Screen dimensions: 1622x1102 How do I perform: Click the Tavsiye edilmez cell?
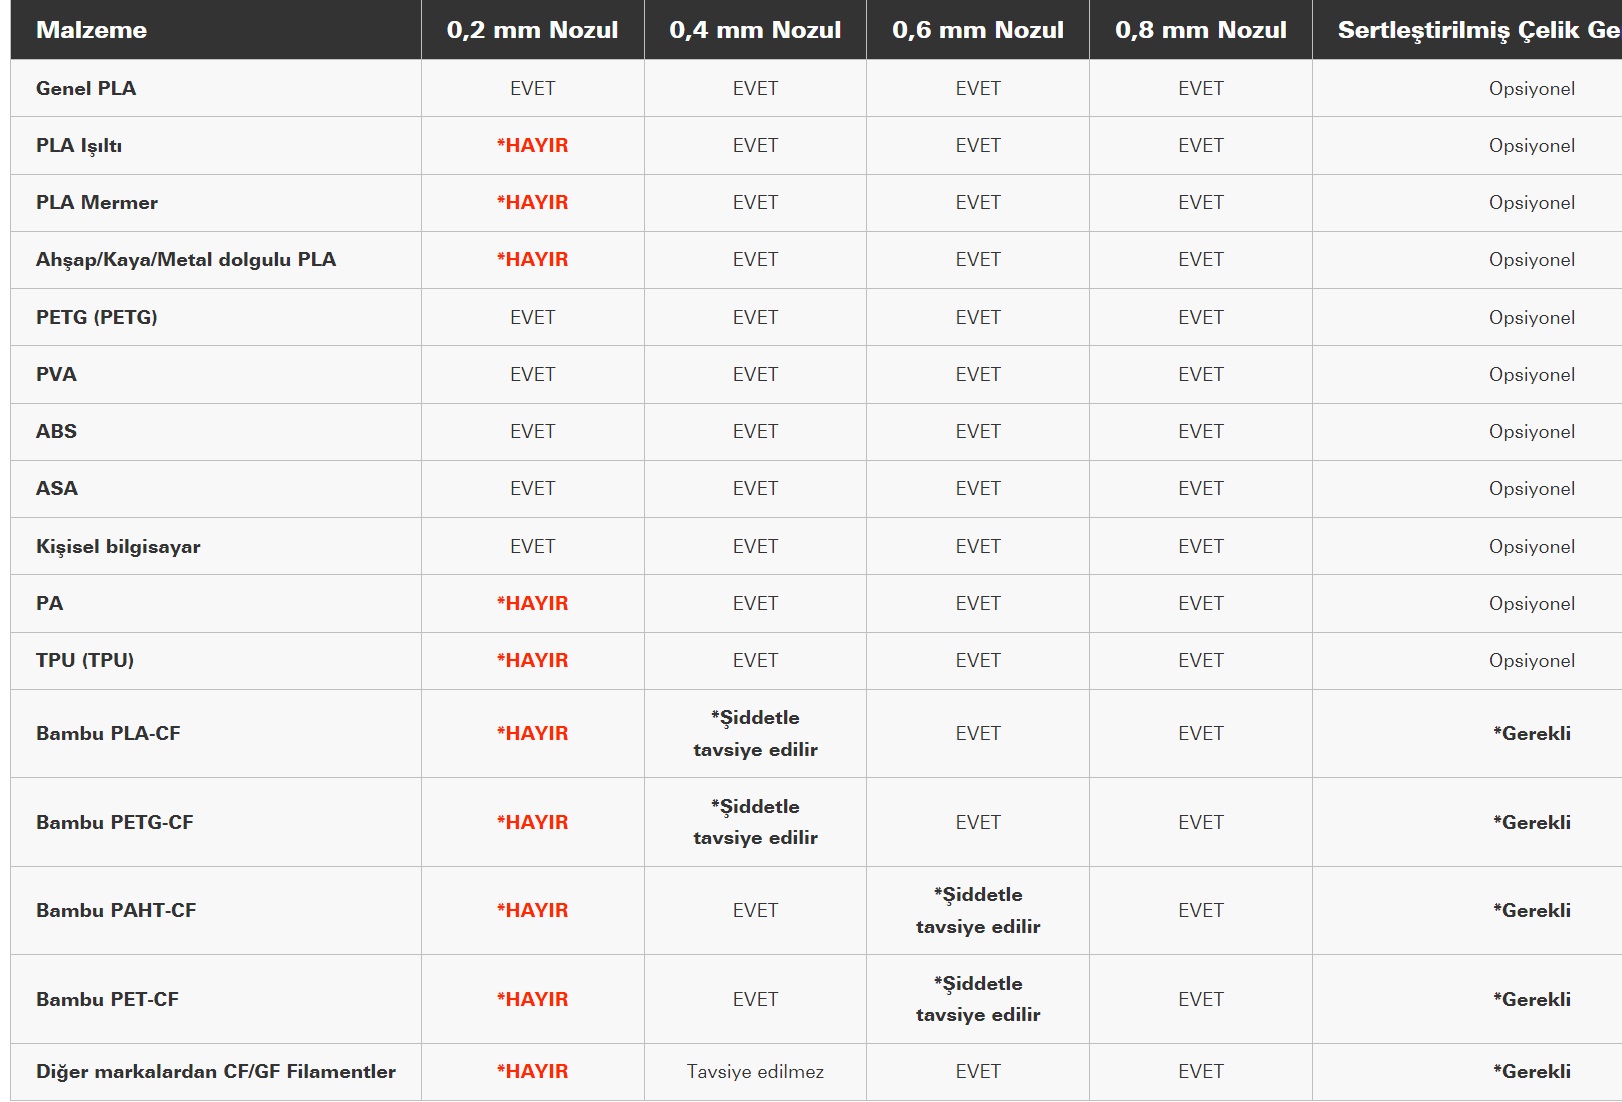(755, 1071)
